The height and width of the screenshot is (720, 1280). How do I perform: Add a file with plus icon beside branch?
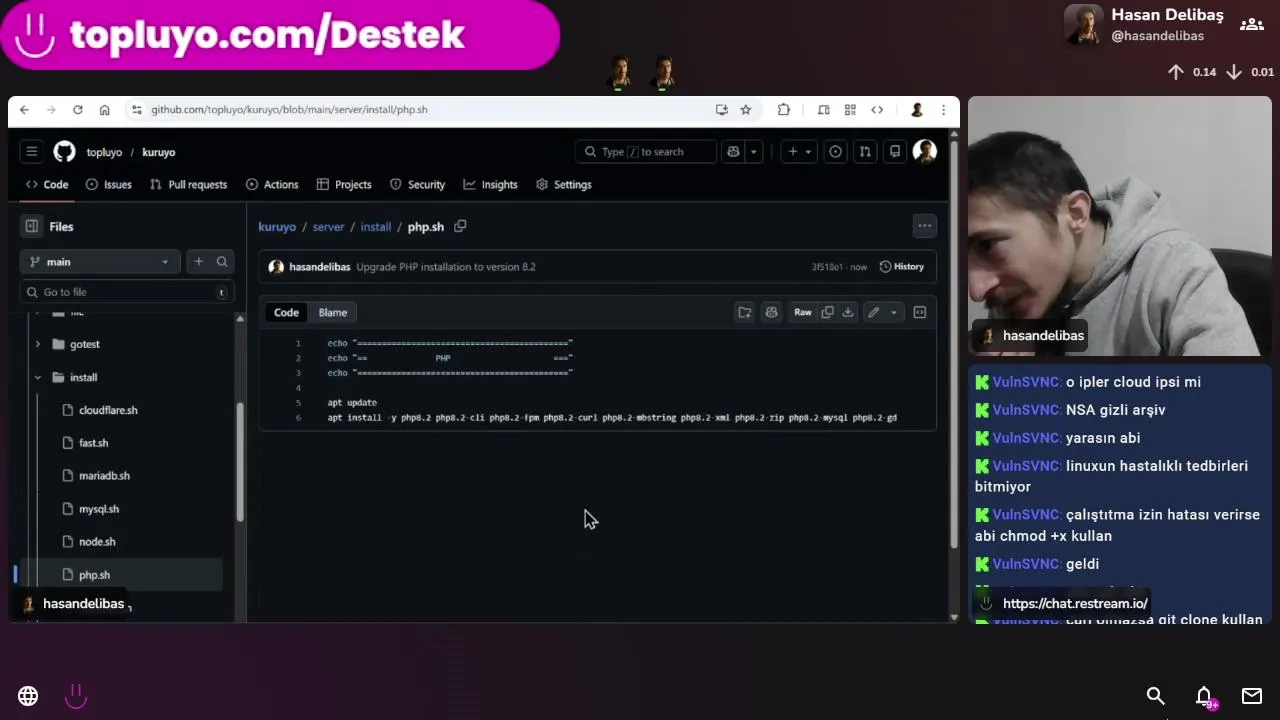tap(198, 262)
